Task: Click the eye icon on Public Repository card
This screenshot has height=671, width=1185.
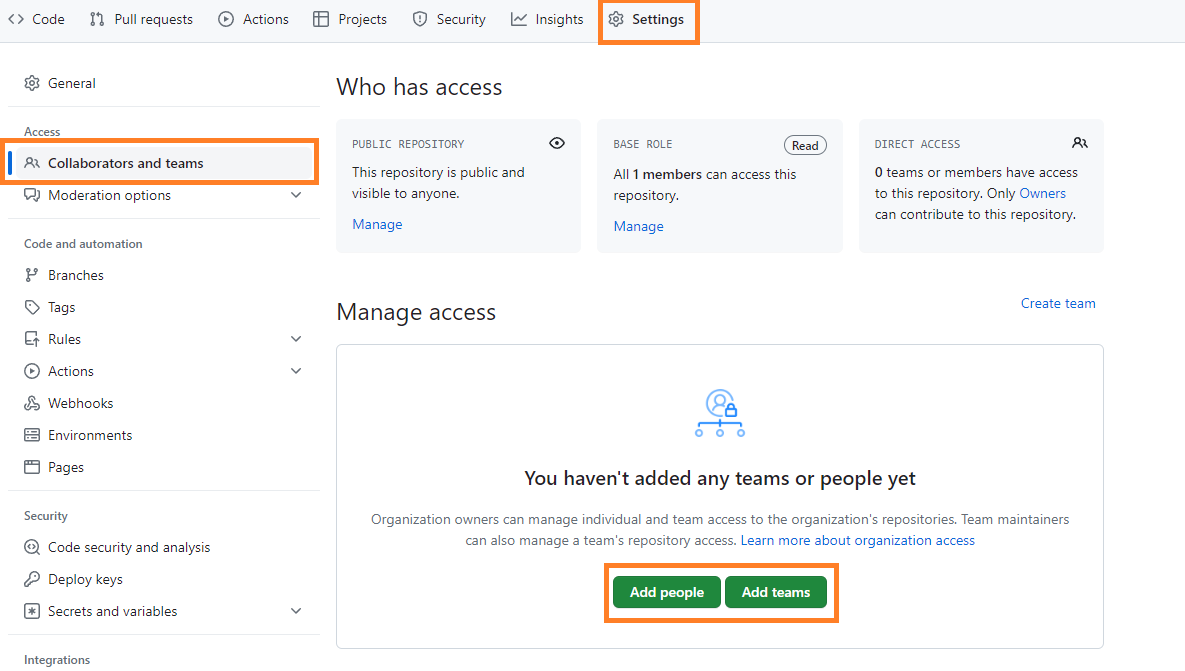Action: coord(557,143)
